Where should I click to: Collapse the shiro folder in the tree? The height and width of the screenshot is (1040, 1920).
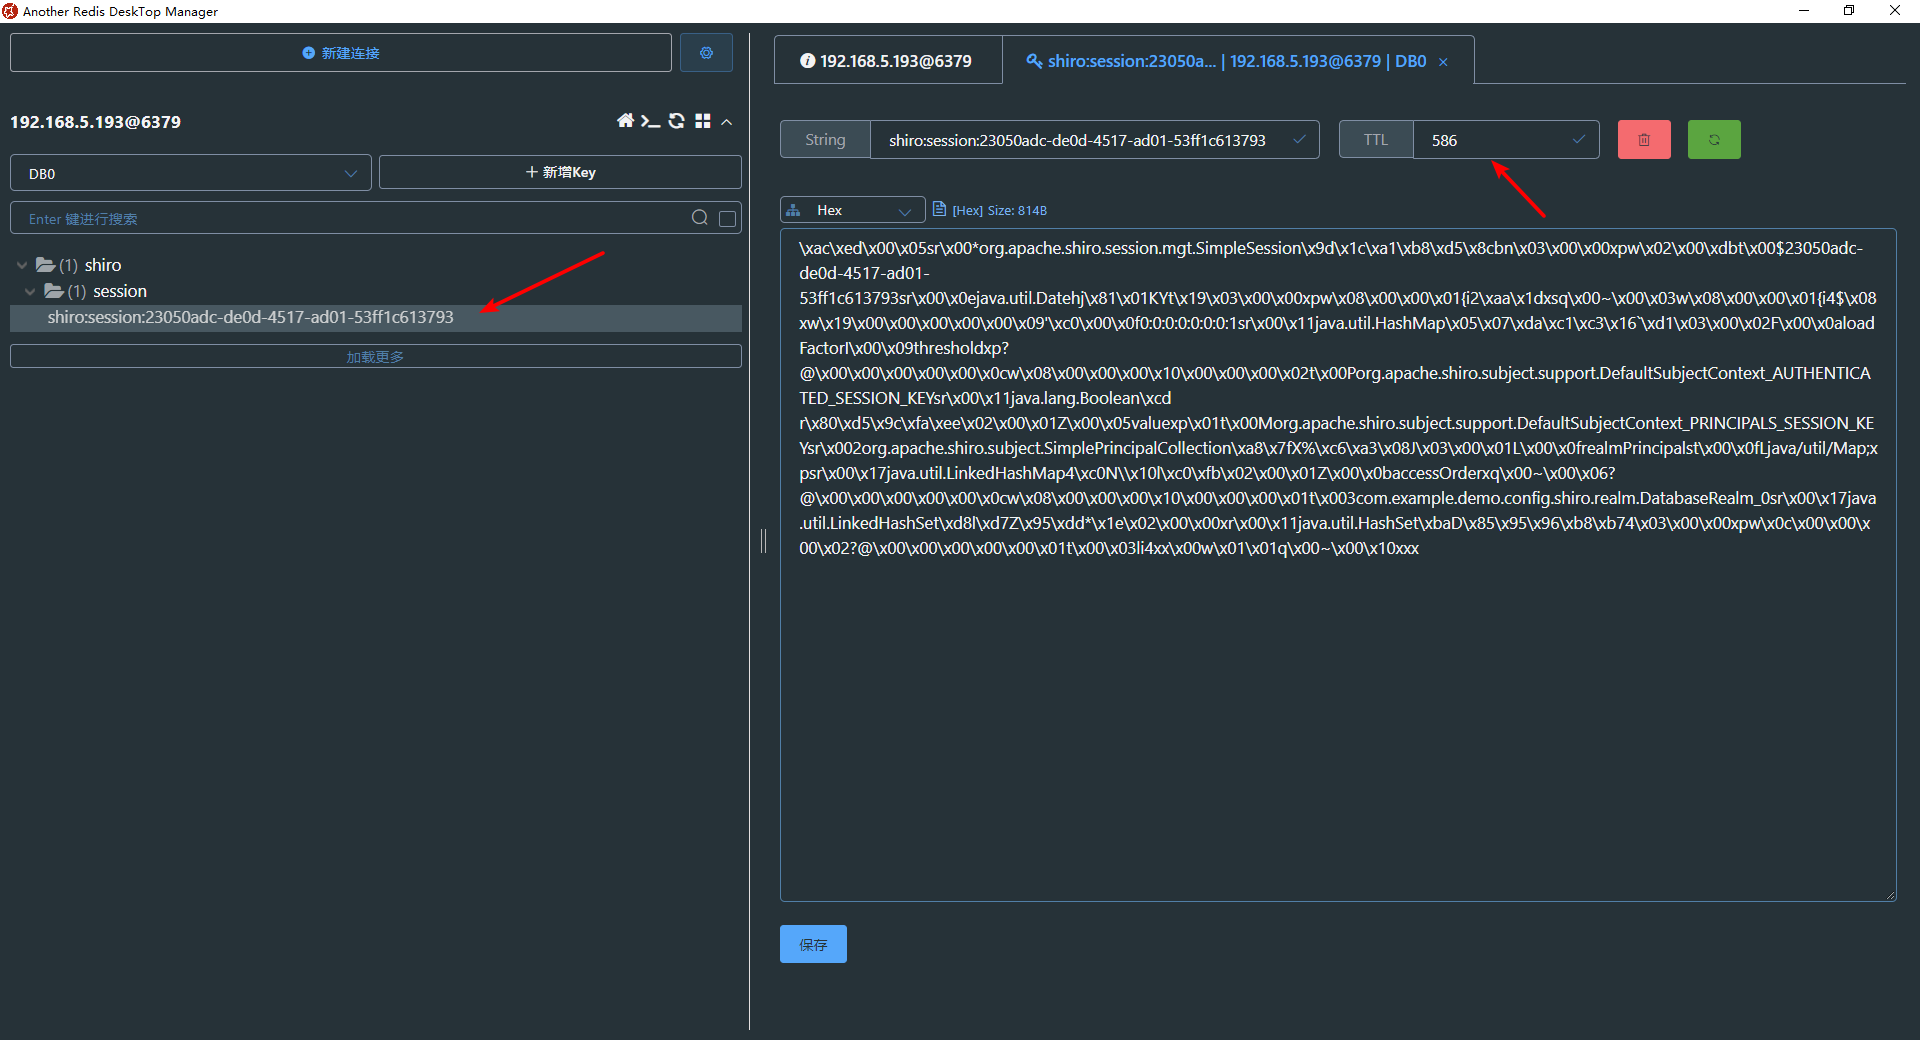[21, 264]
